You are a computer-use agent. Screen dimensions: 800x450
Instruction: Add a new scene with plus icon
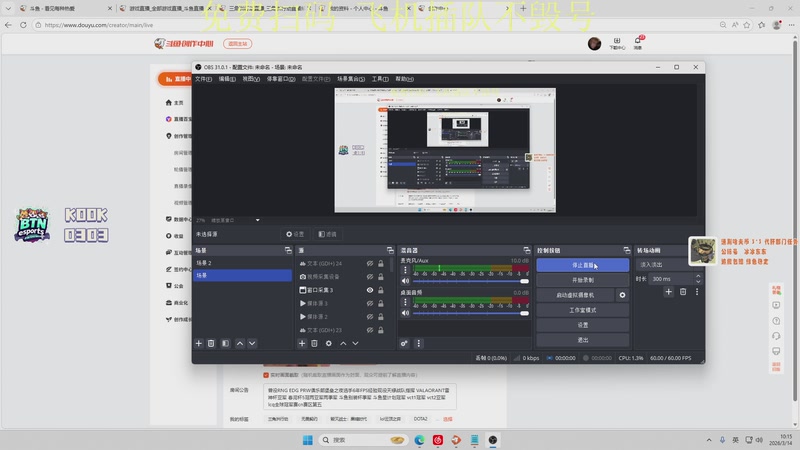[199, 343]
